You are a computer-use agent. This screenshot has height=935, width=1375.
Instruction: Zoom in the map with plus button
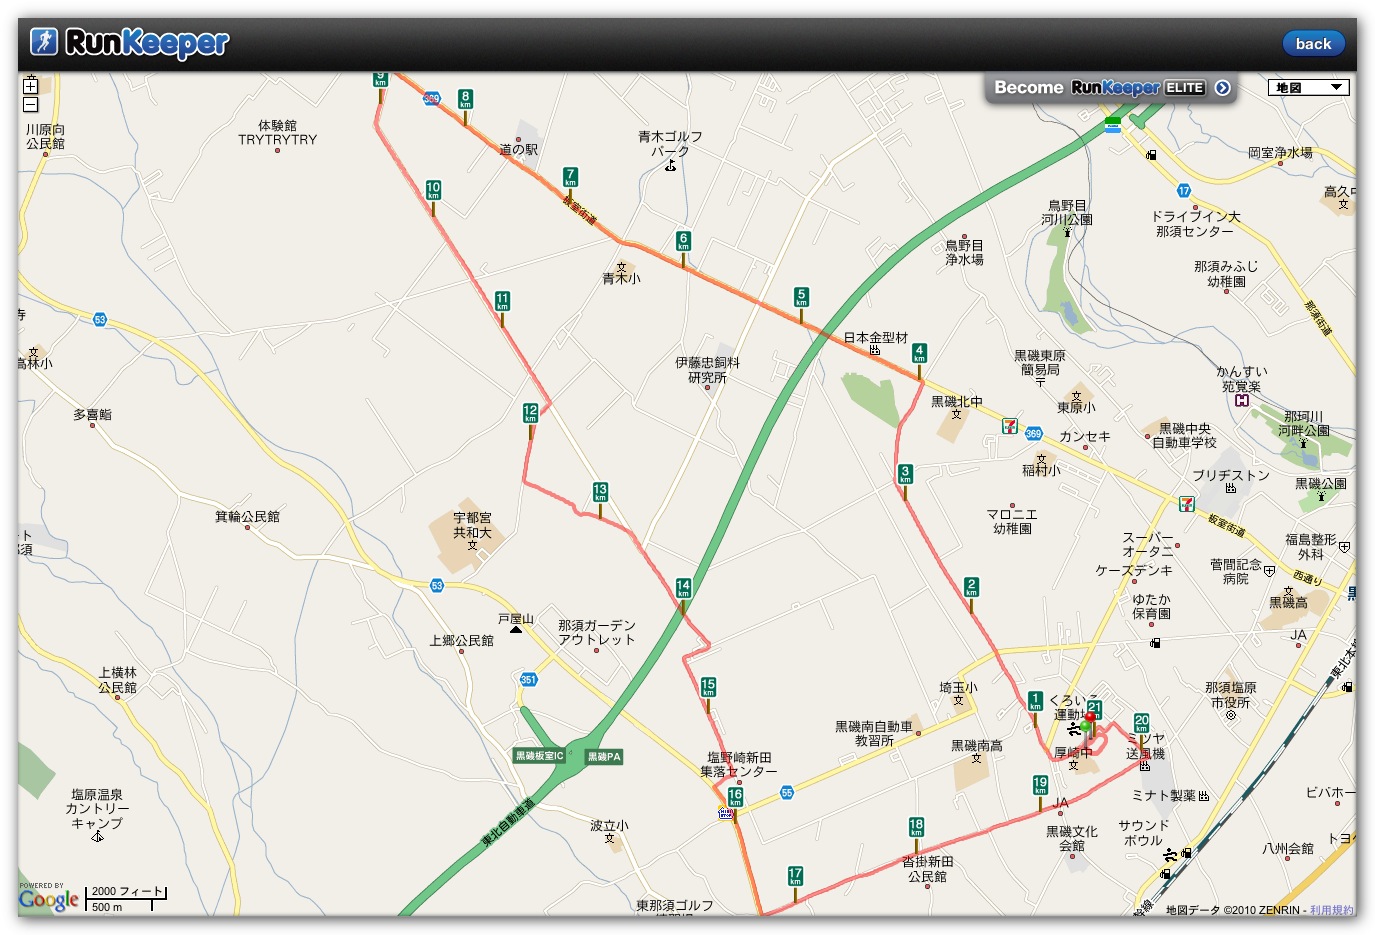point(30,87)
